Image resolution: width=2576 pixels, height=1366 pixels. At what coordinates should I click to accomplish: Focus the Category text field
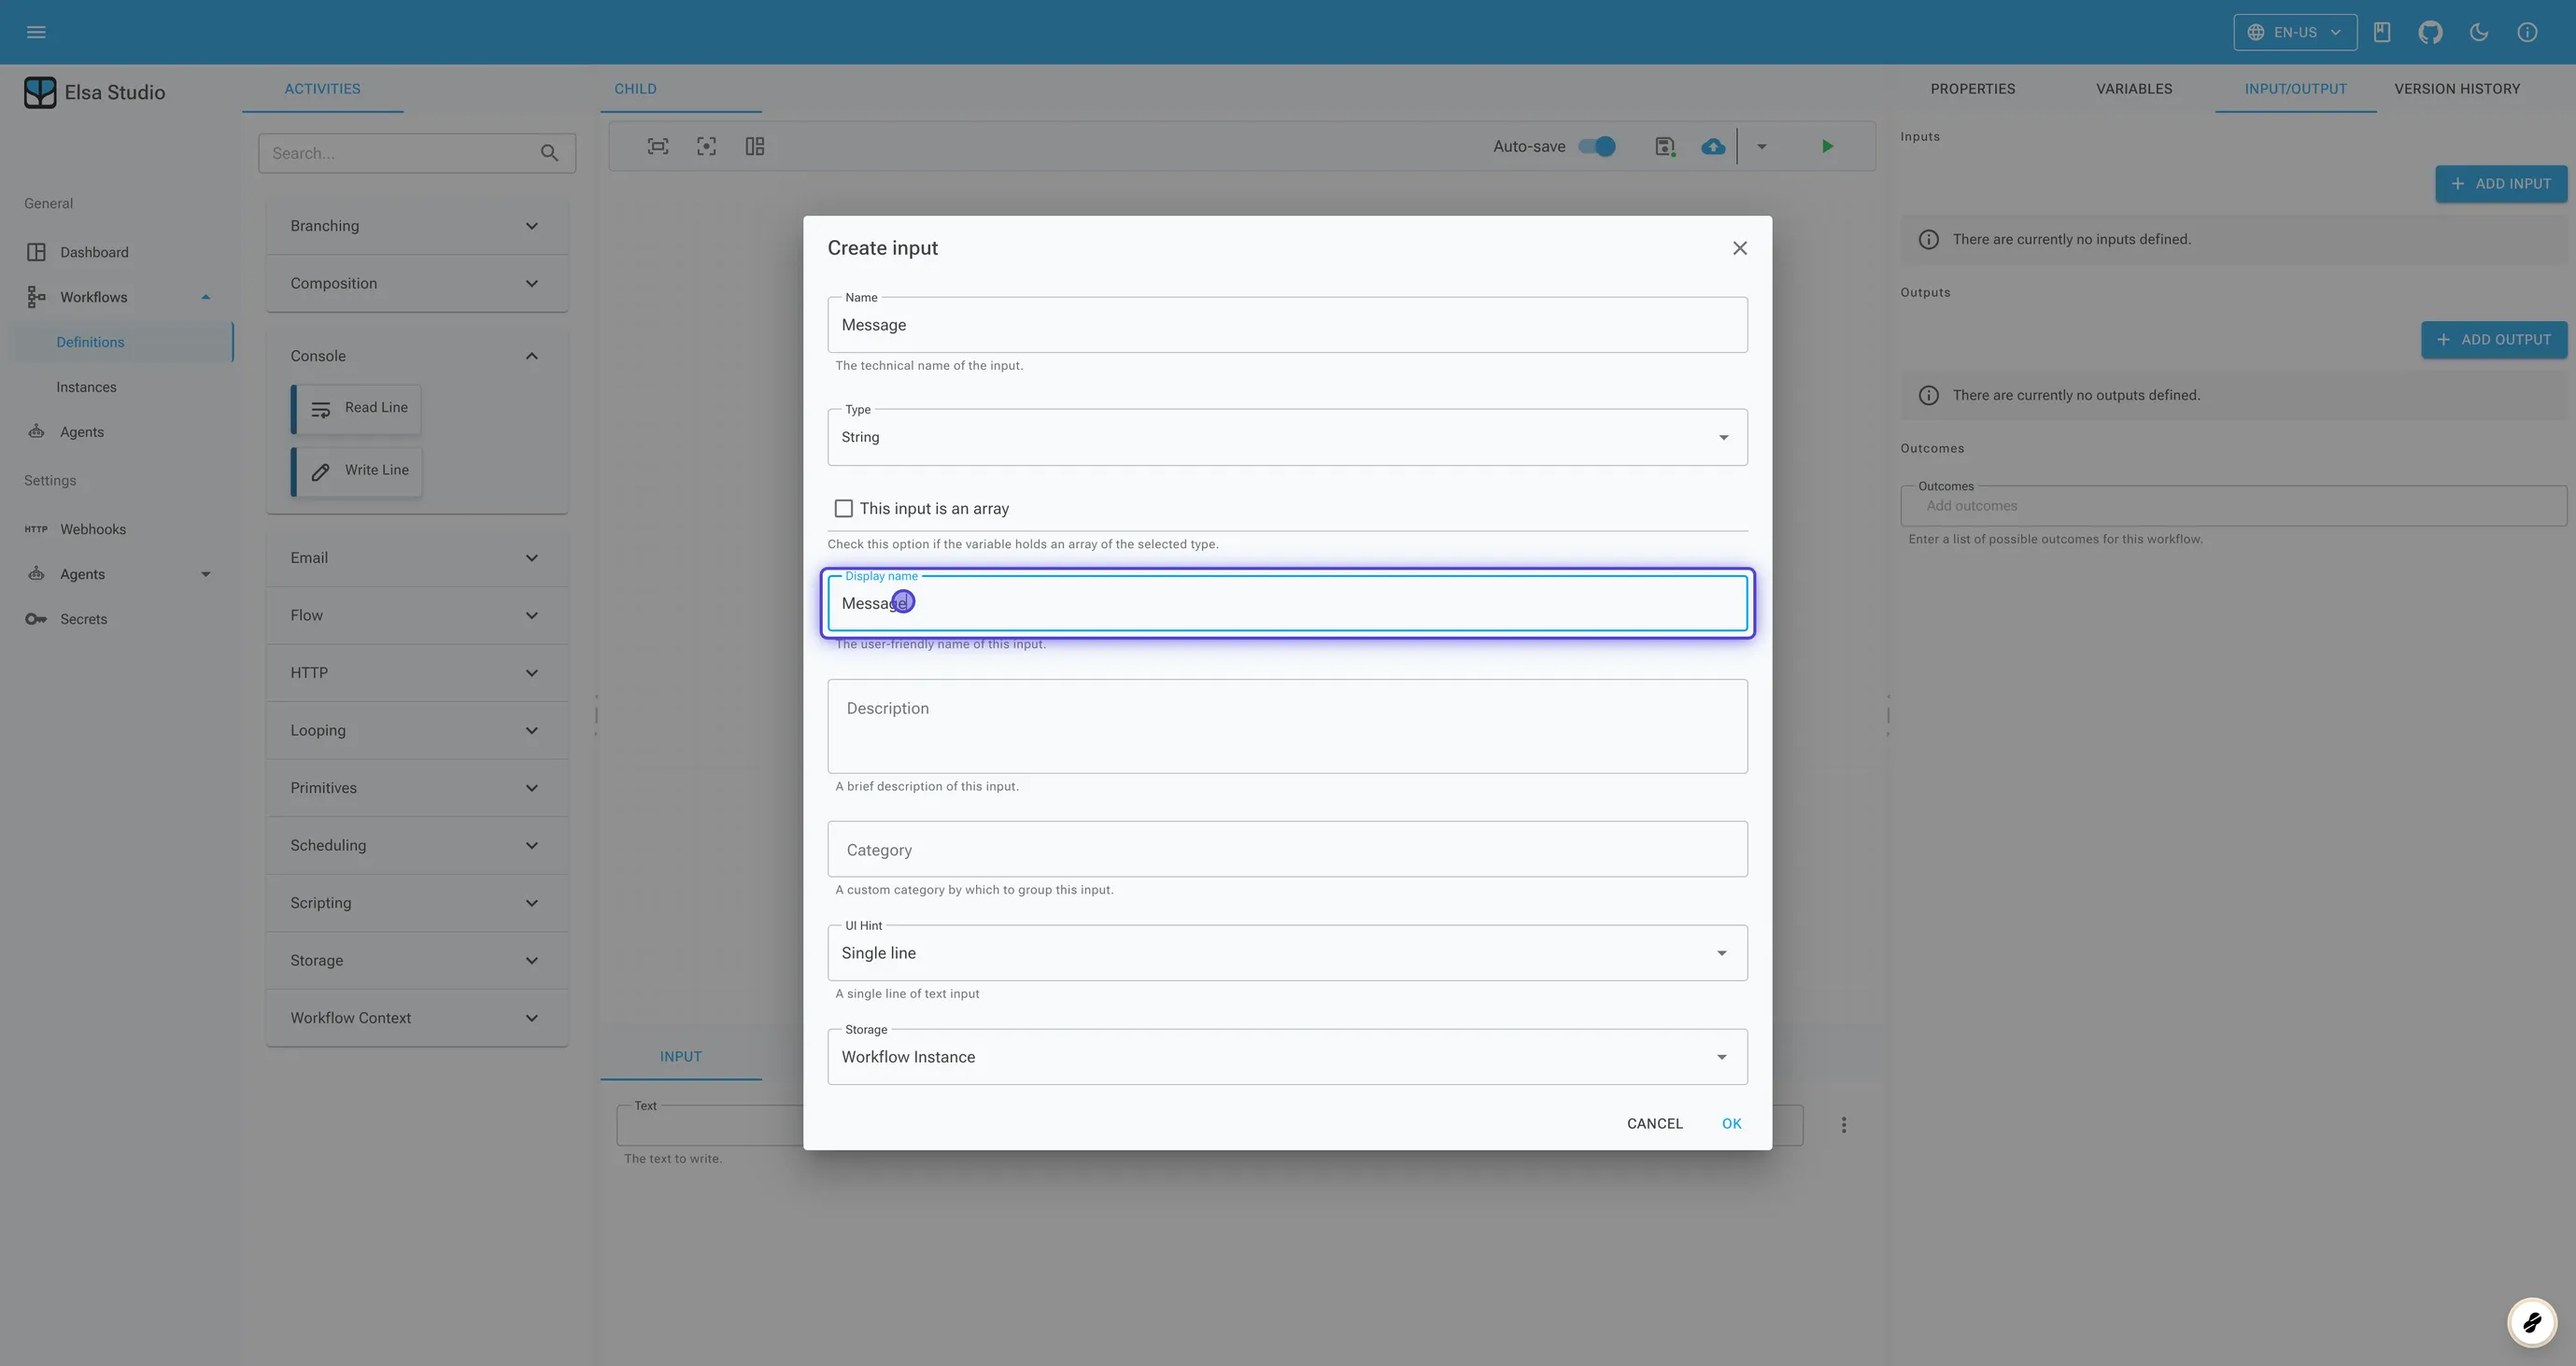1287,849
